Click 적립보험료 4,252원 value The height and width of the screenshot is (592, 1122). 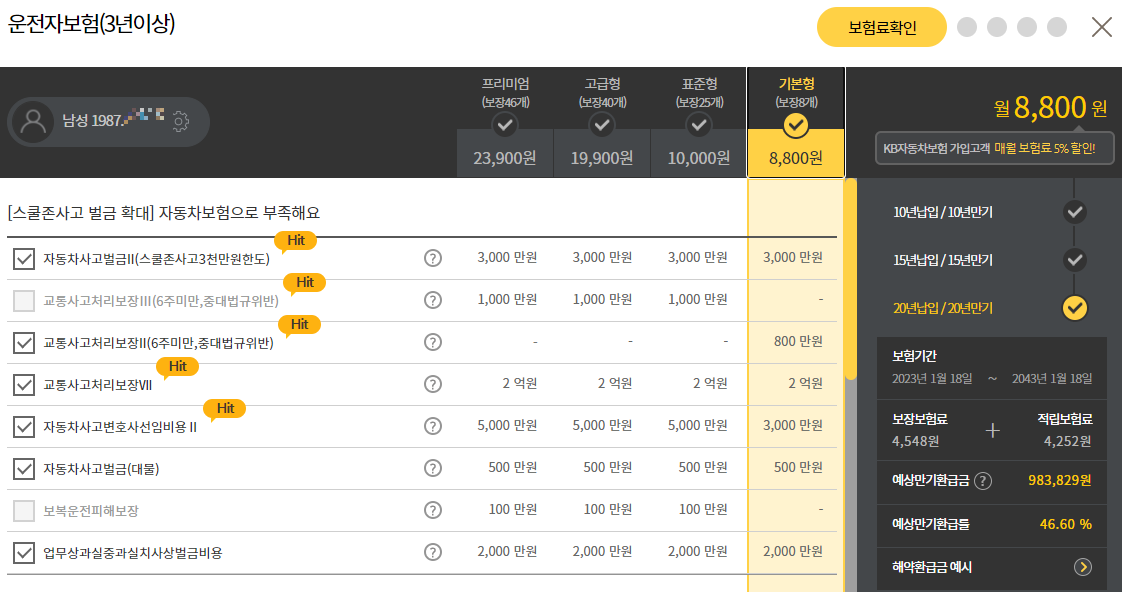(1067, 442)
